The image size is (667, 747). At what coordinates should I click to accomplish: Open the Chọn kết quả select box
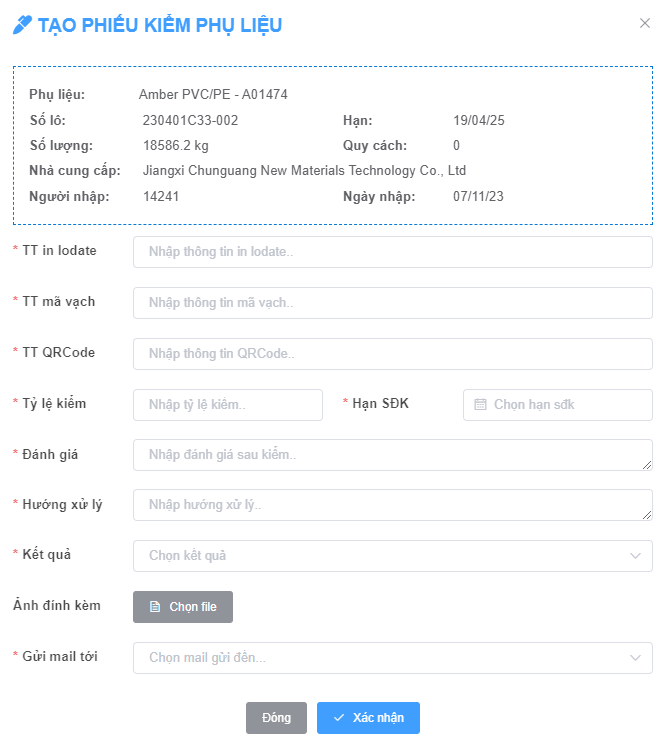coord(380,556)
